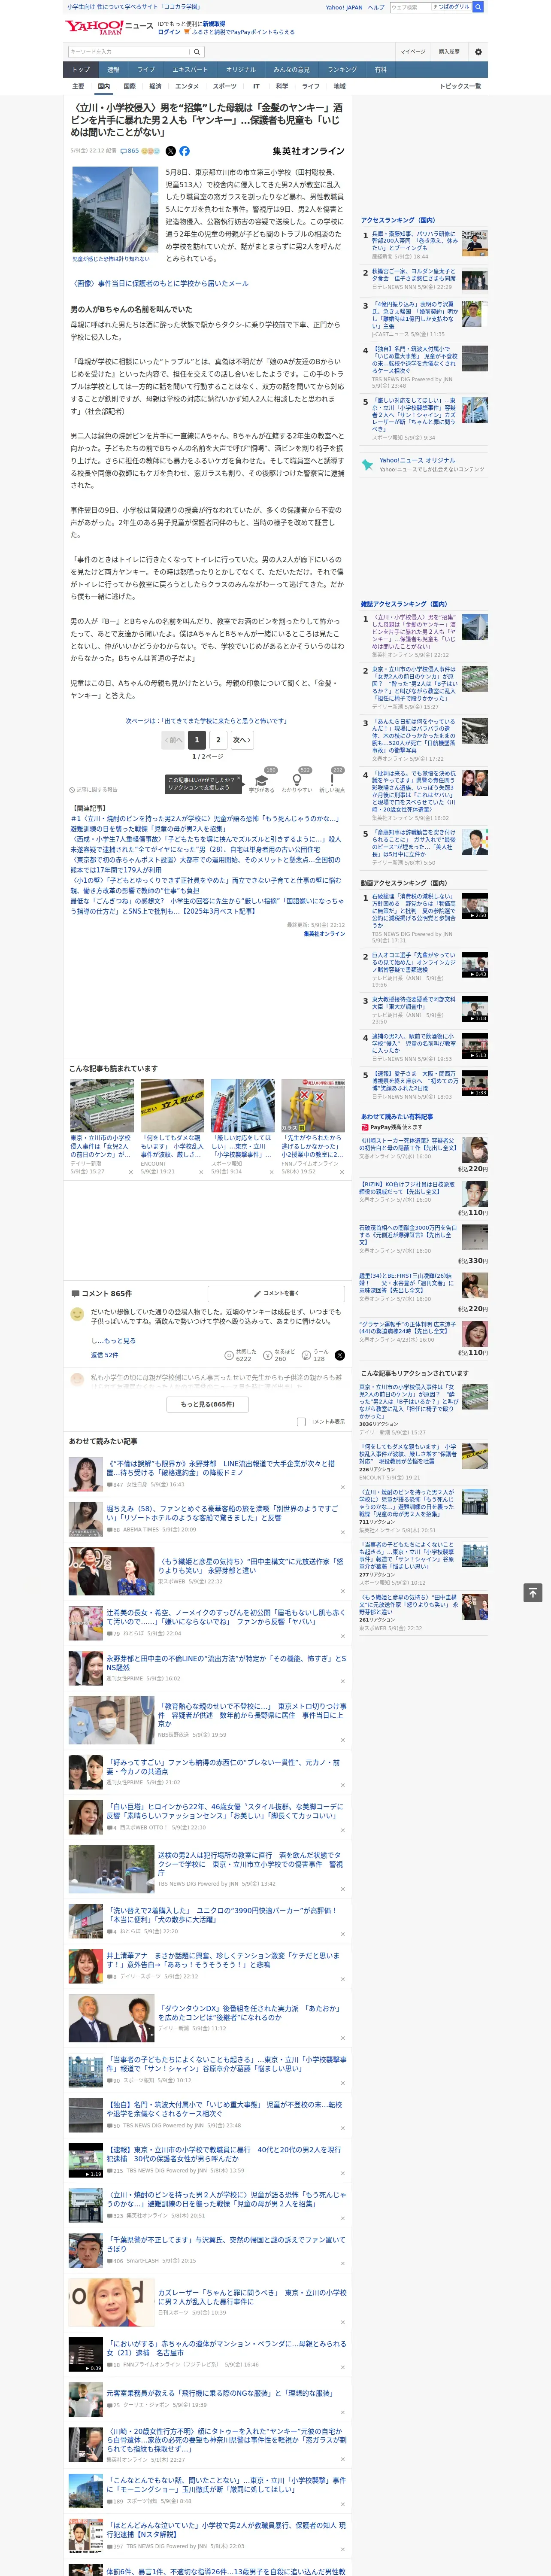This screenshot has width=551, height=2576.
Task: Click the 集英社オンライン link under last-updated date
Action: (x=324, y=934)
